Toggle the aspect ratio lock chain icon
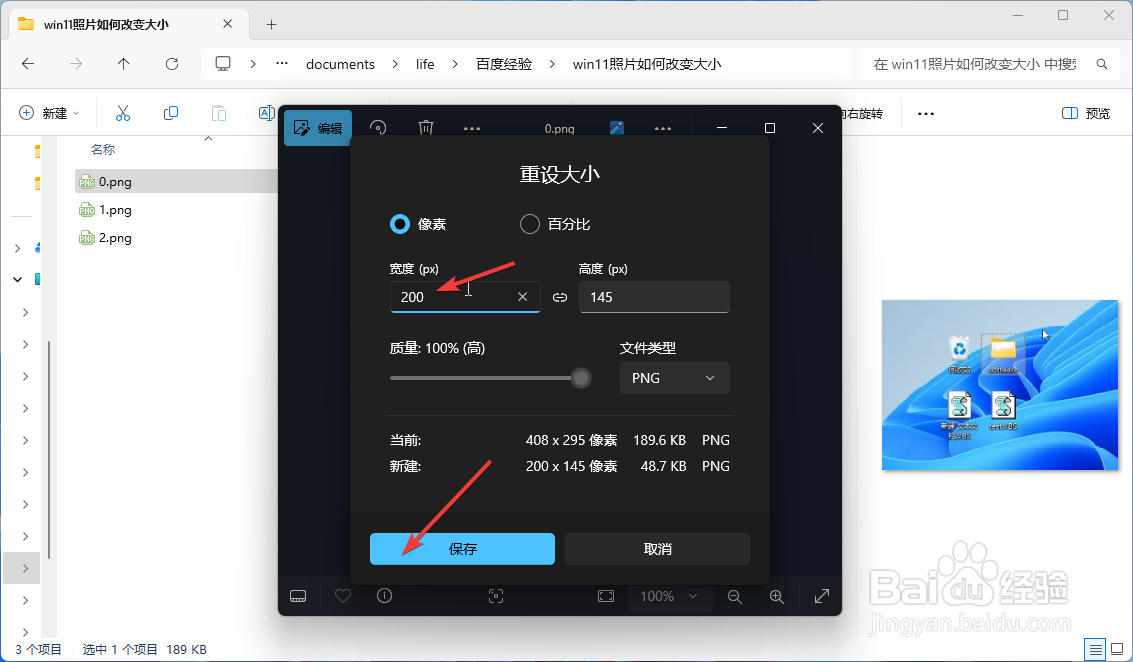This screenshot has height=662, width=1133. 559,296
